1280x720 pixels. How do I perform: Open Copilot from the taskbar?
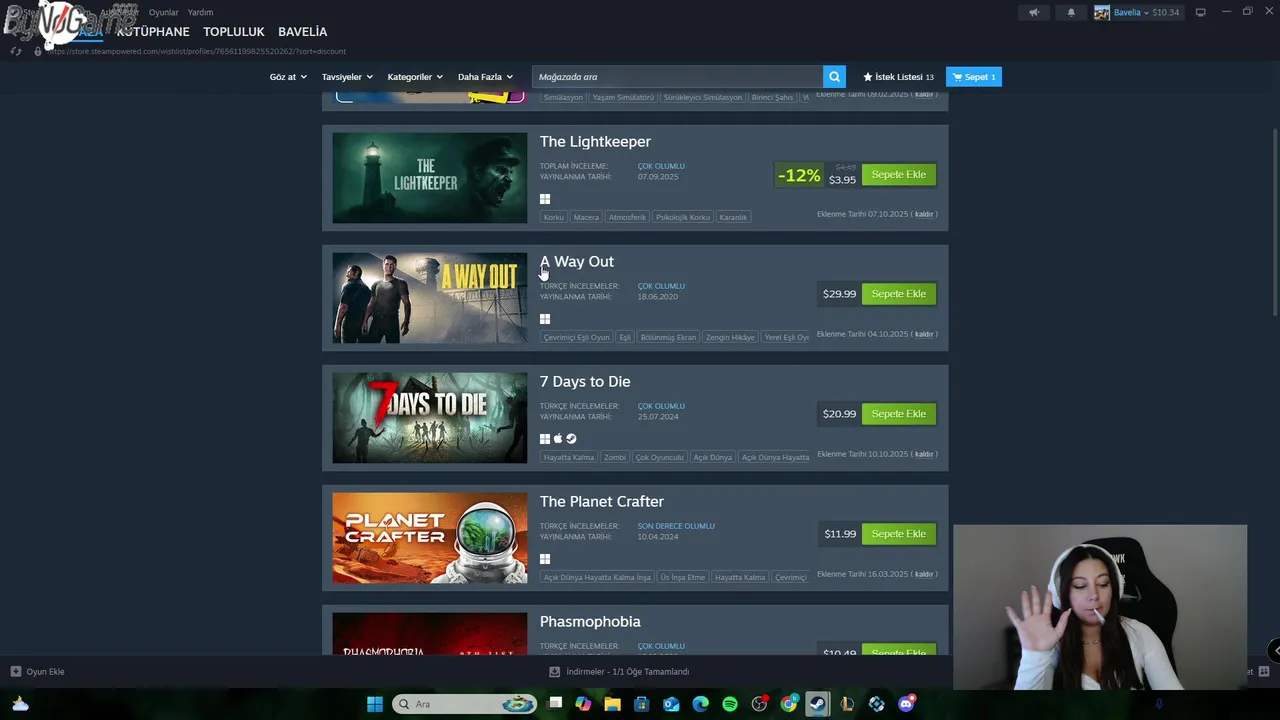584,704
